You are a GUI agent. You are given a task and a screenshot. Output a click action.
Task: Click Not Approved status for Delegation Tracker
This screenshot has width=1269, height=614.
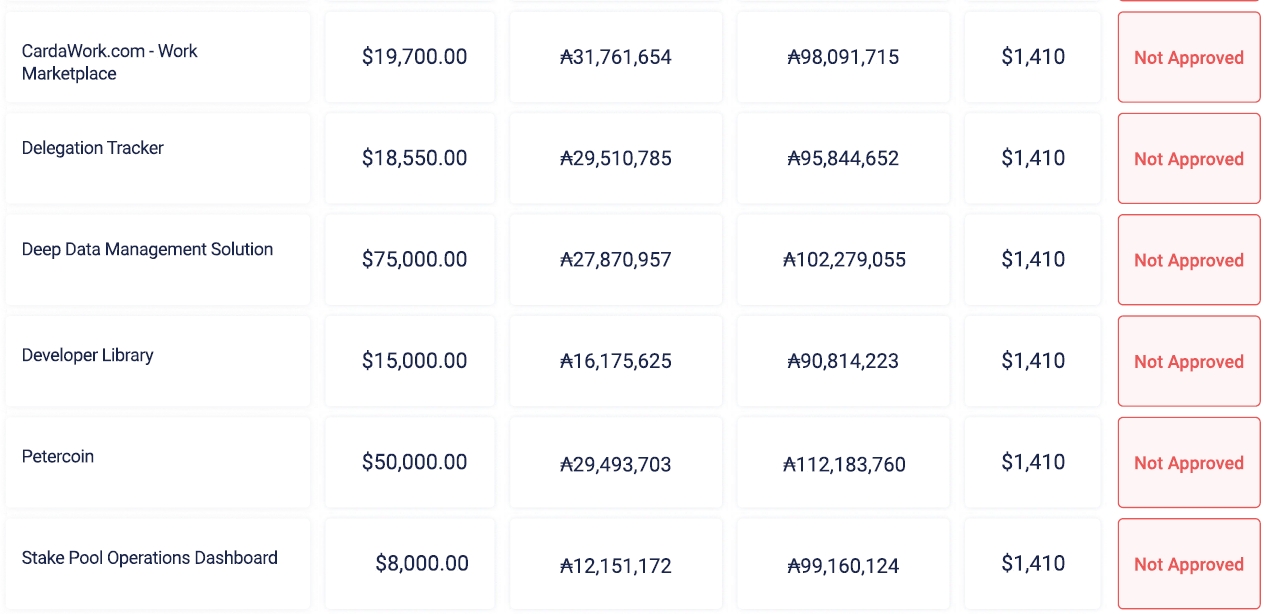coord(1188,159)
